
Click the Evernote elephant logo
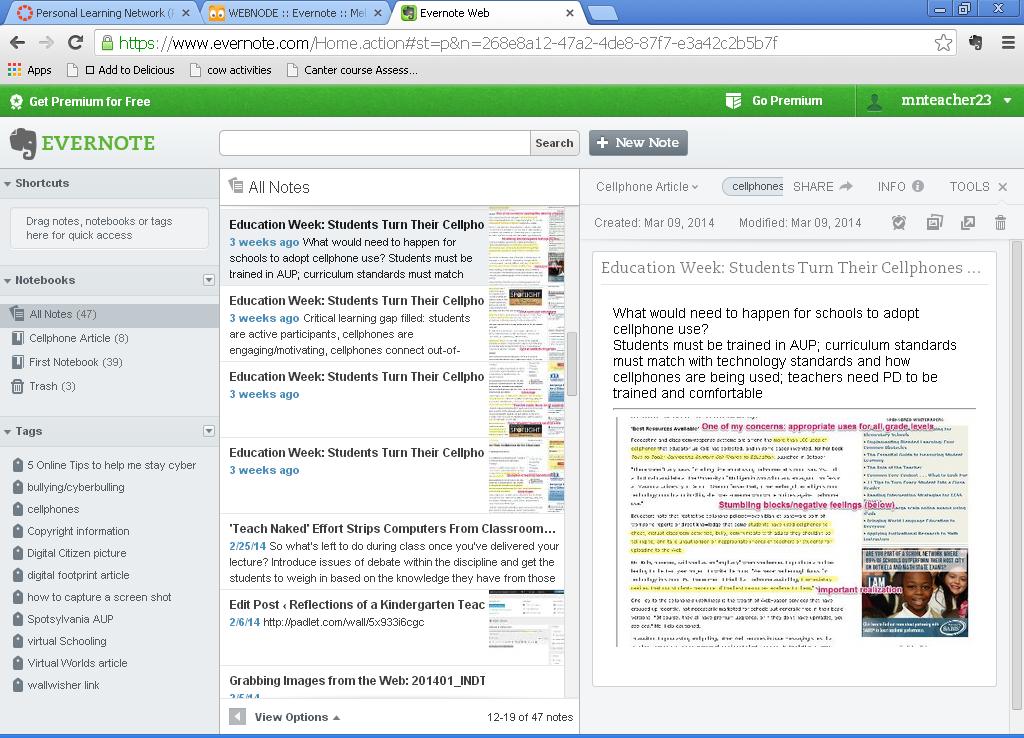(24, 144)
